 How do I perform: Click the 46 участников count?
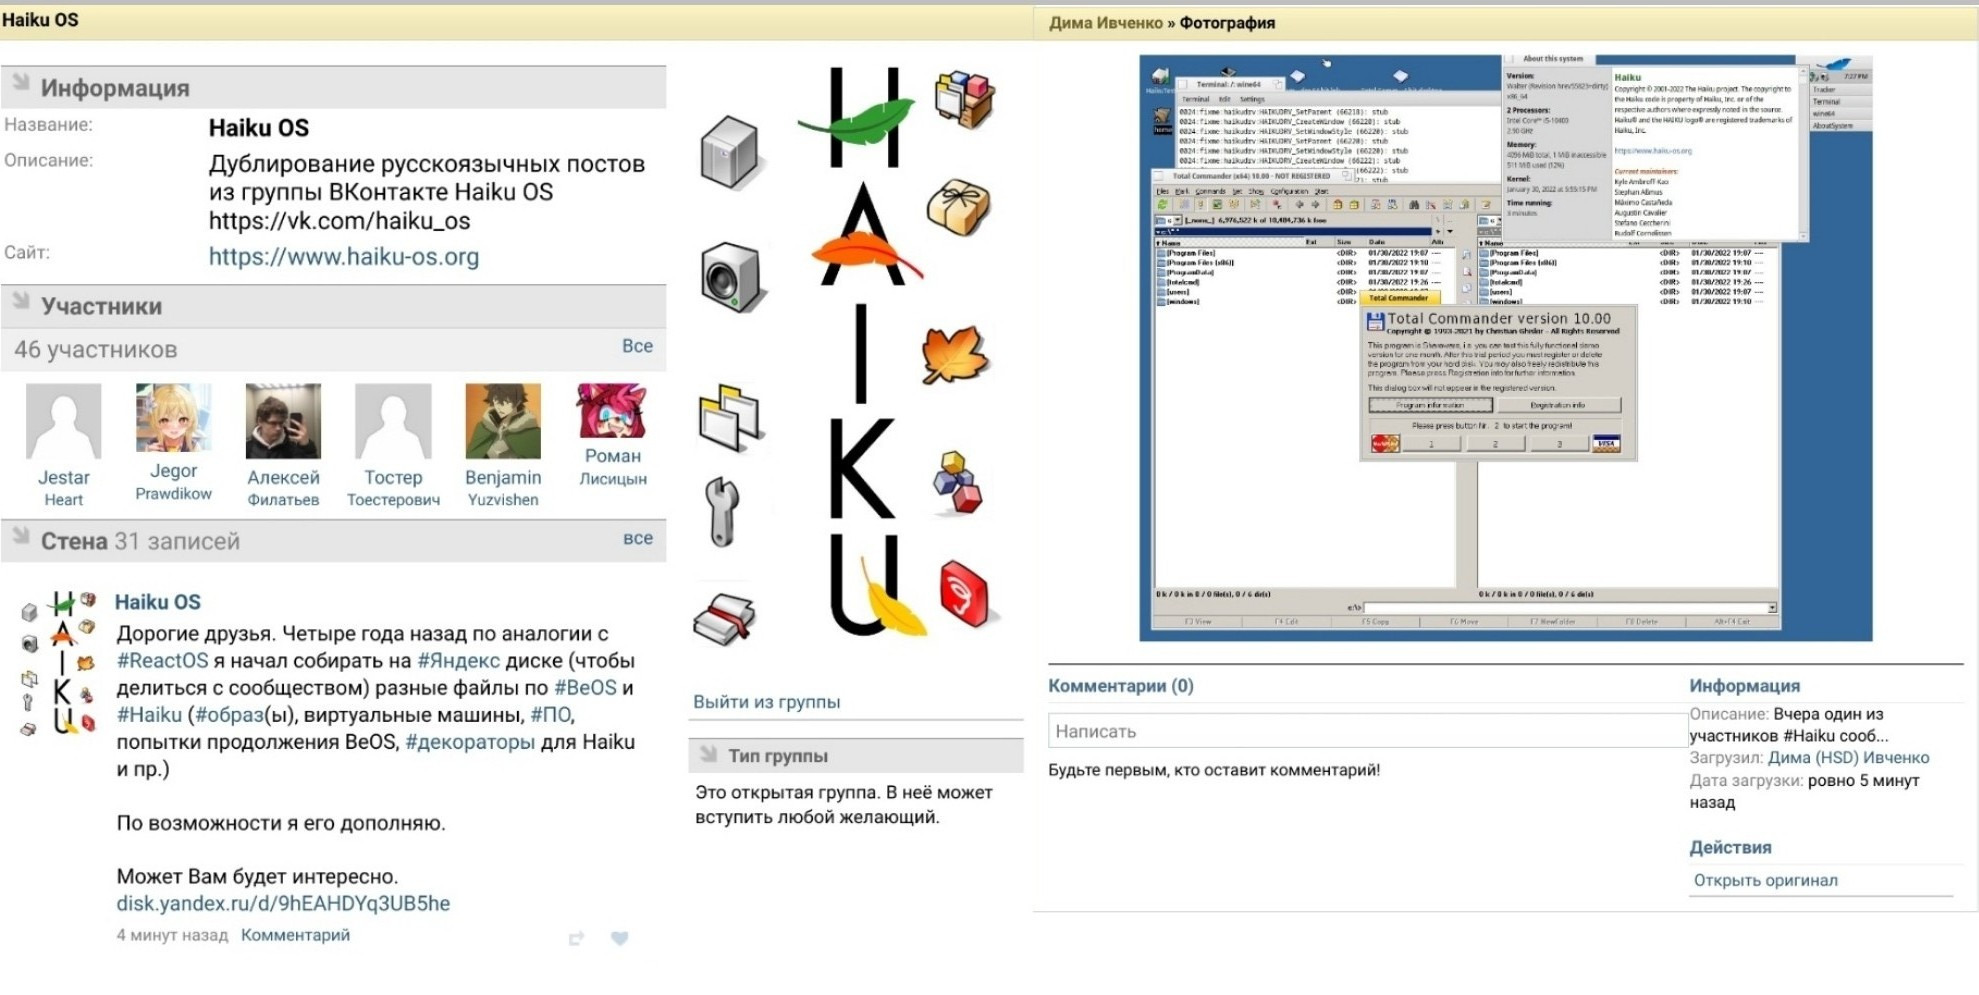pos(96,350)
